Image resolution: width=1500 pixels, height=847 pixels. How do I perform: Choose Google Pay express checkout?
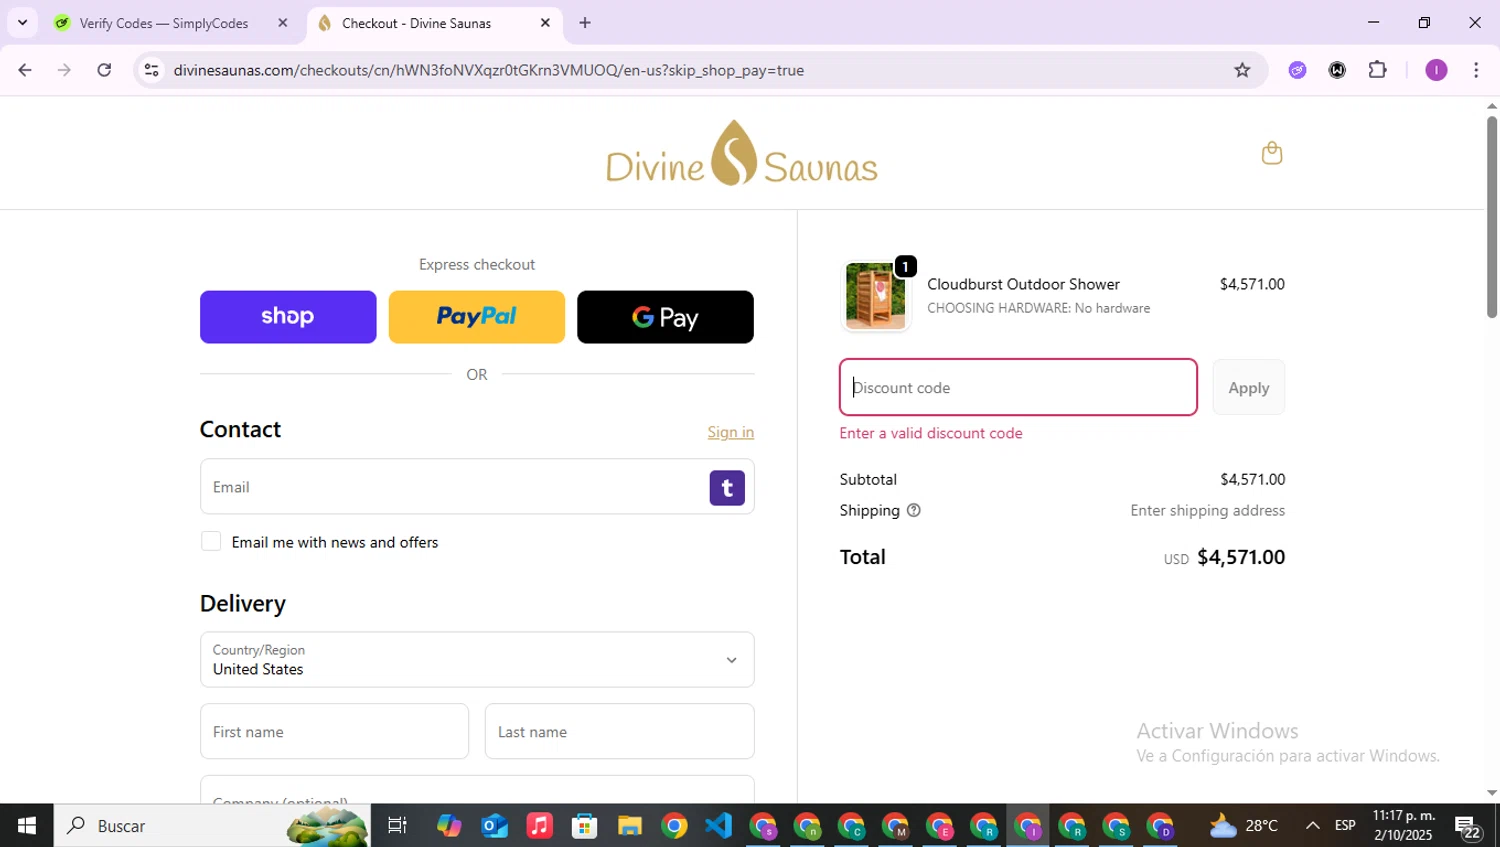click(x=665, y=317)
